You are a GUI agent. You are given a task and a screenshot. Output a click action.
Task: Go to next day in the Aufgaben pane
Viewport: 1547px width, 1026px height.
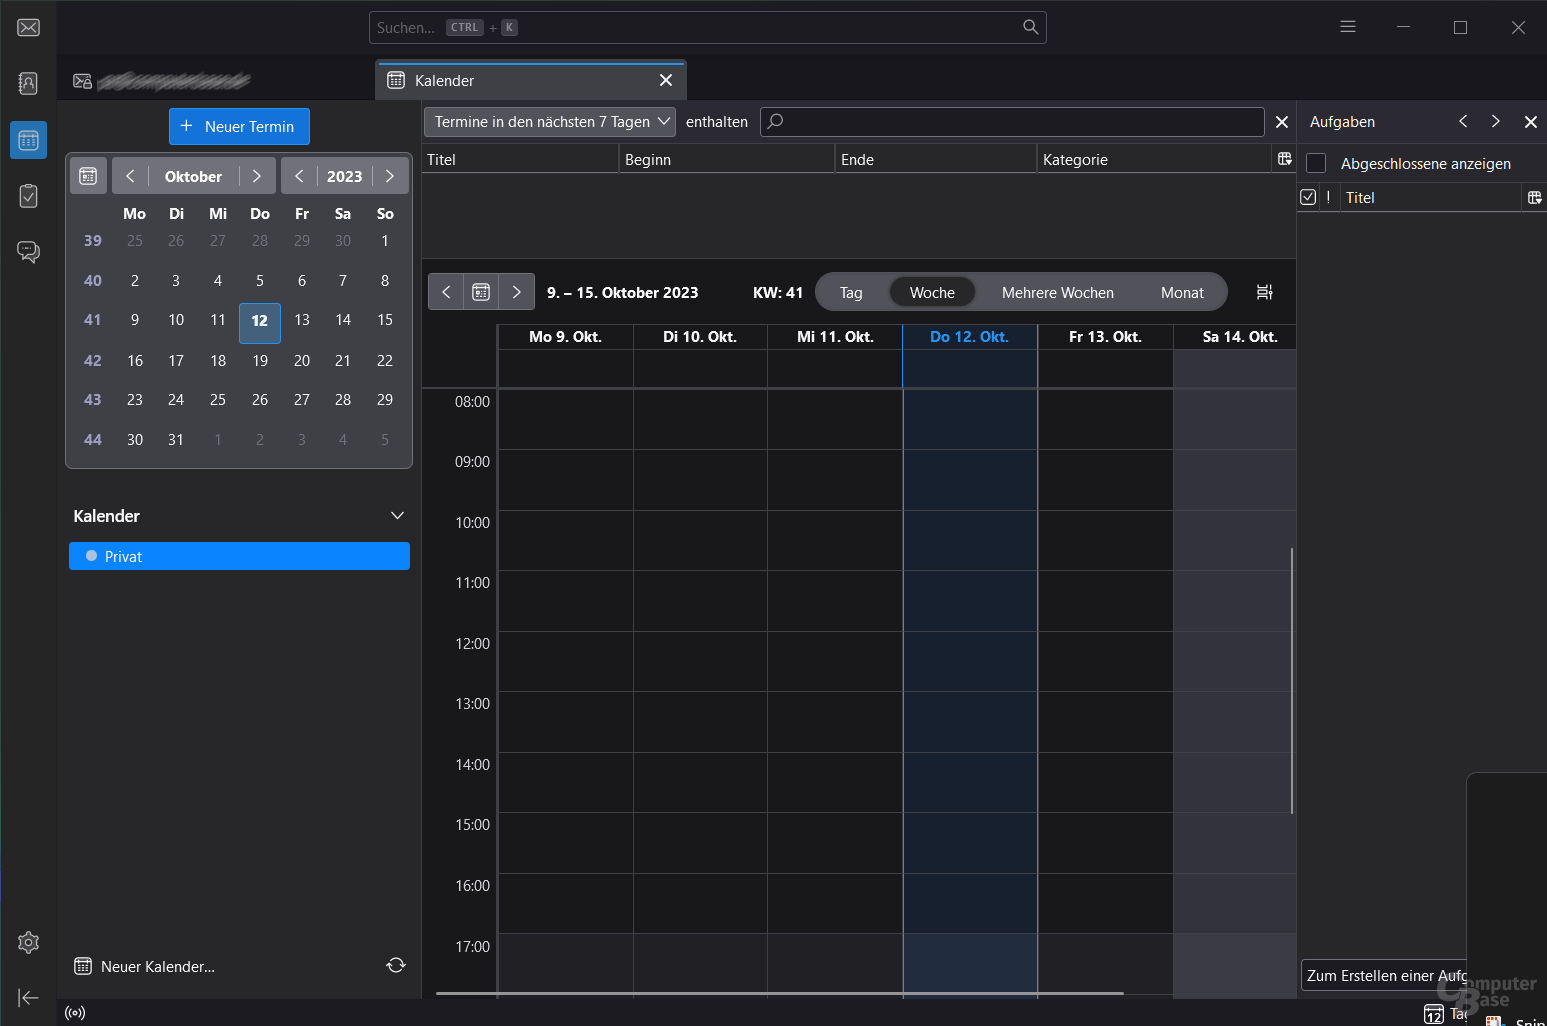pos(1496,121)
